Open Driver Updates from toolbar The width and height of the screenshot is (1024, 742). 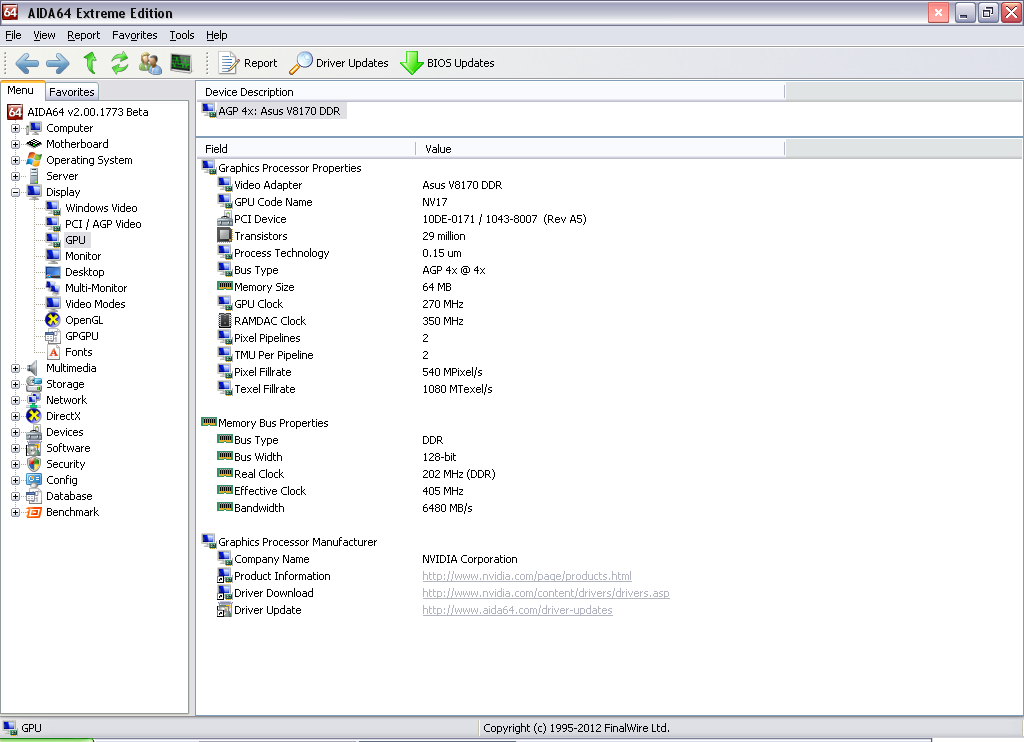click(339, 63)
